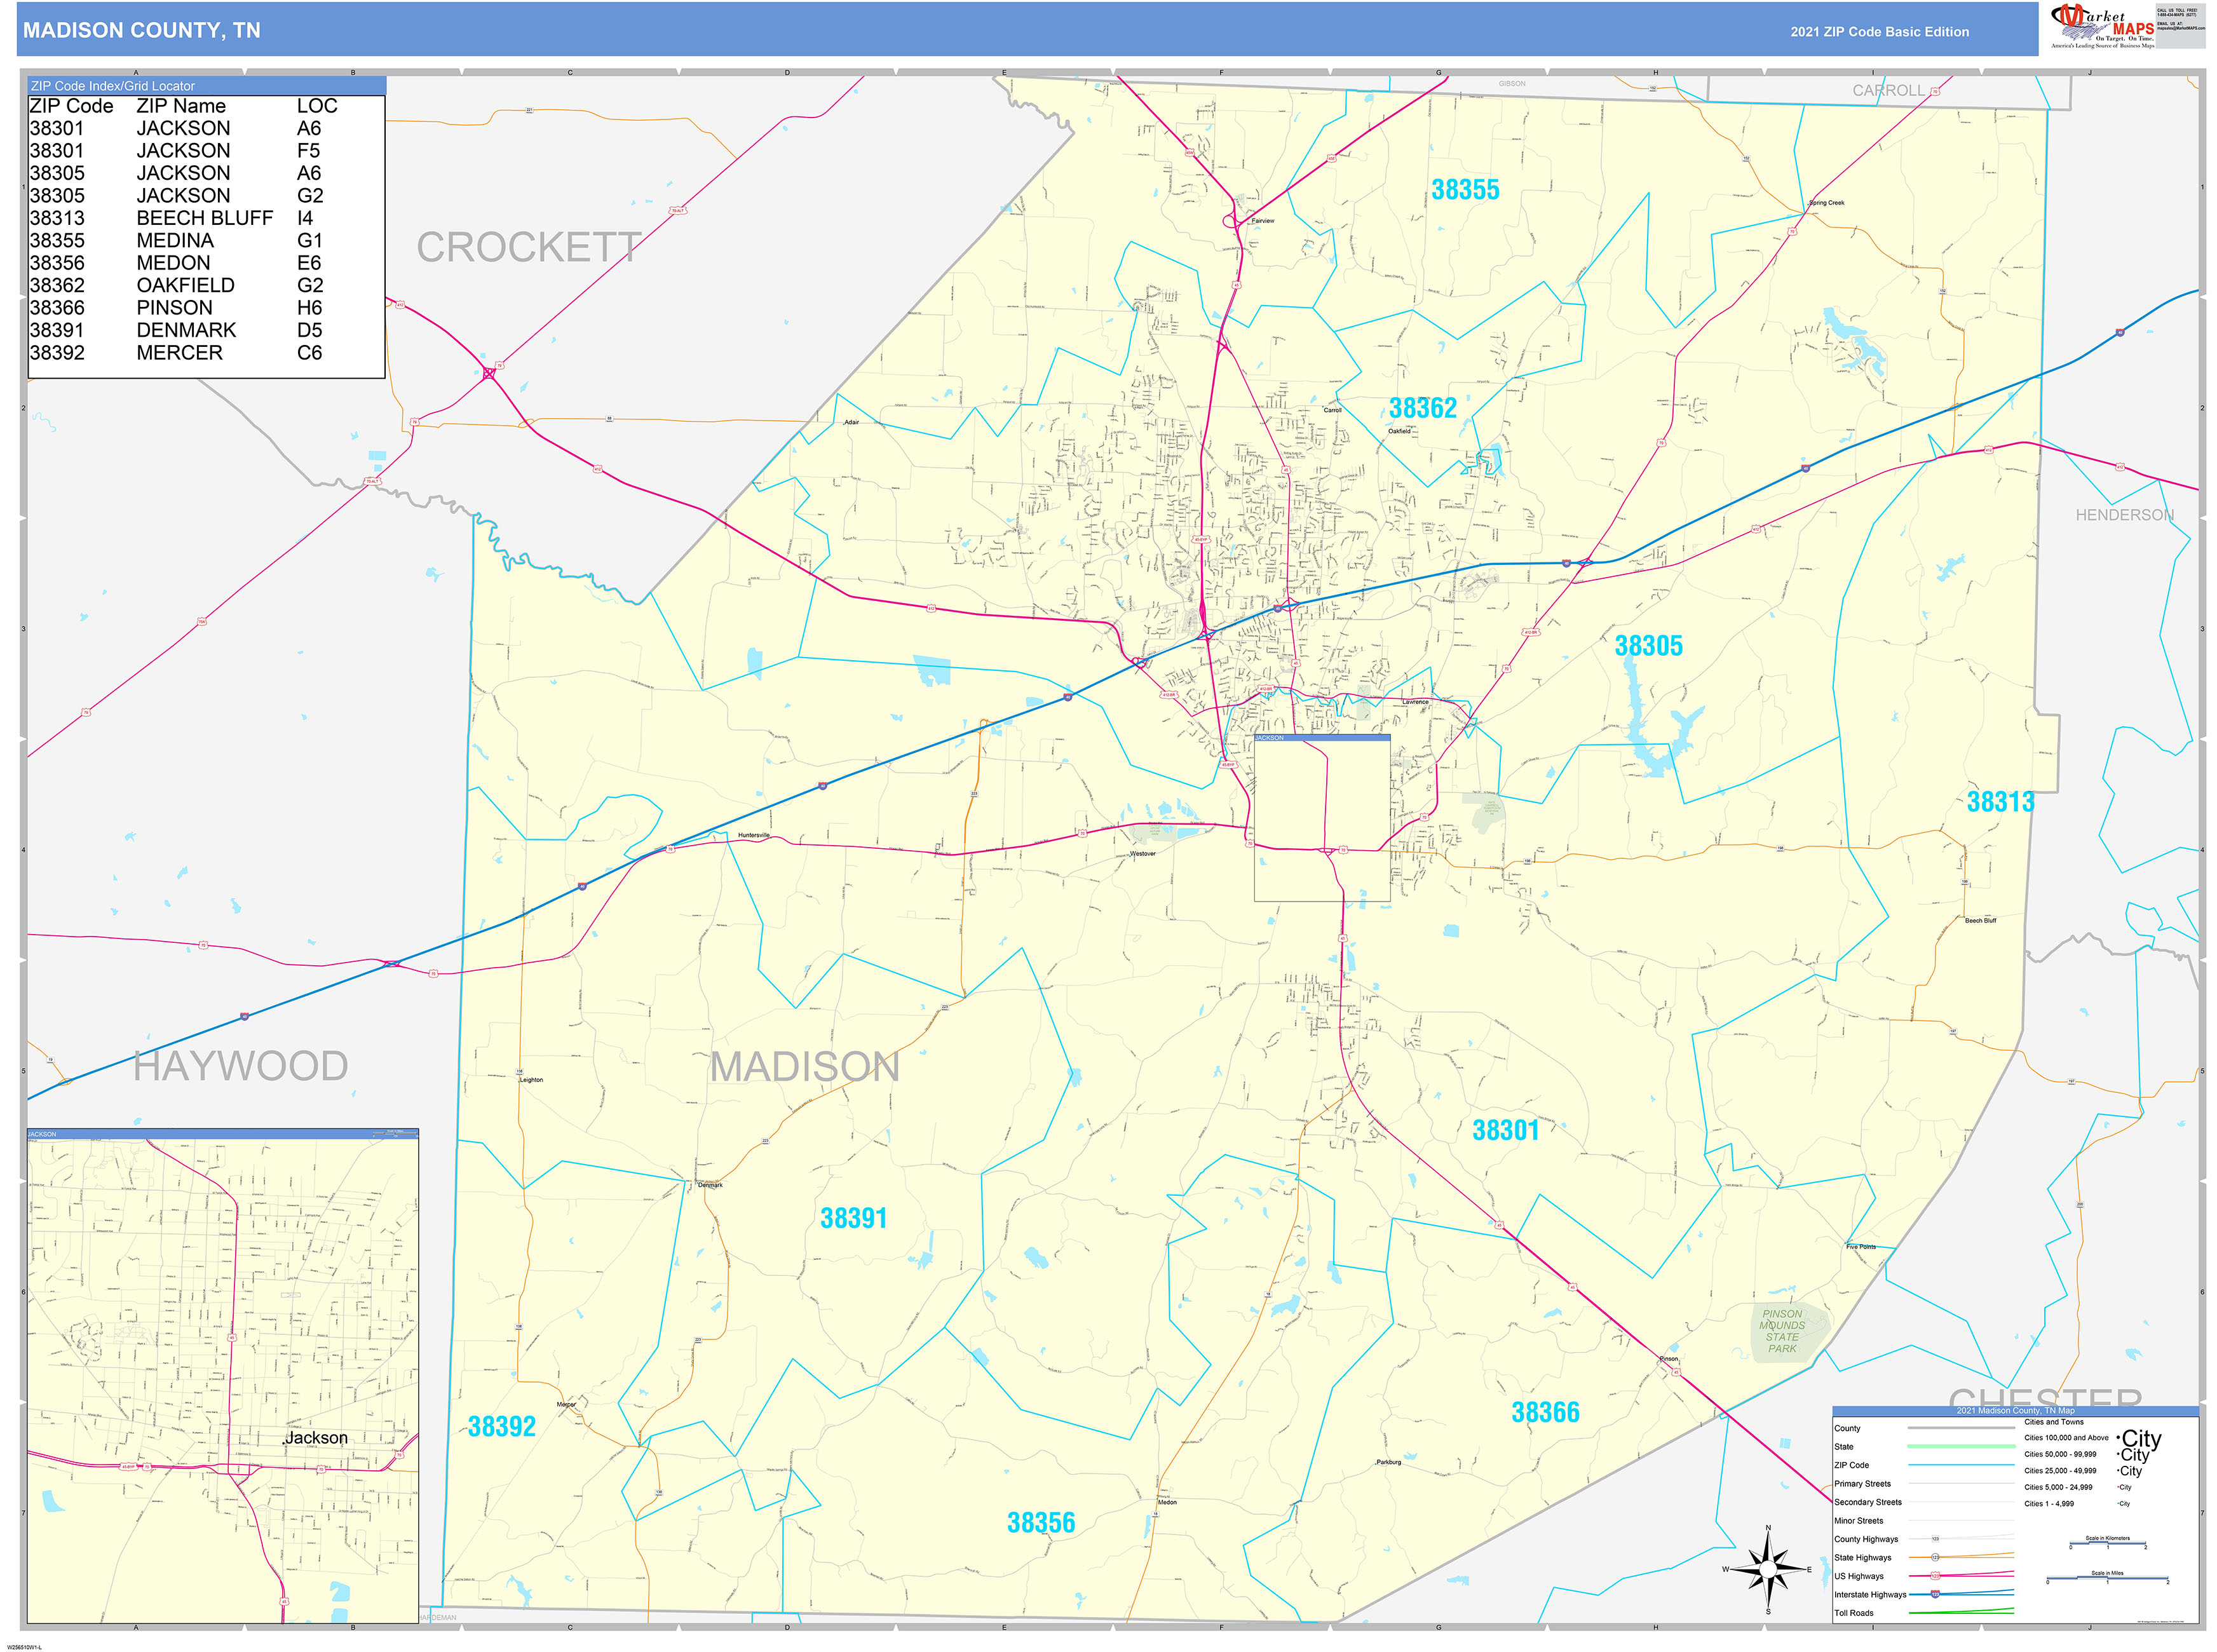Click the 'MADISON COUNTY, TN' title
Viewport: 2217px width, 1652px height.
pyautogui.click(x=142, y=30)
